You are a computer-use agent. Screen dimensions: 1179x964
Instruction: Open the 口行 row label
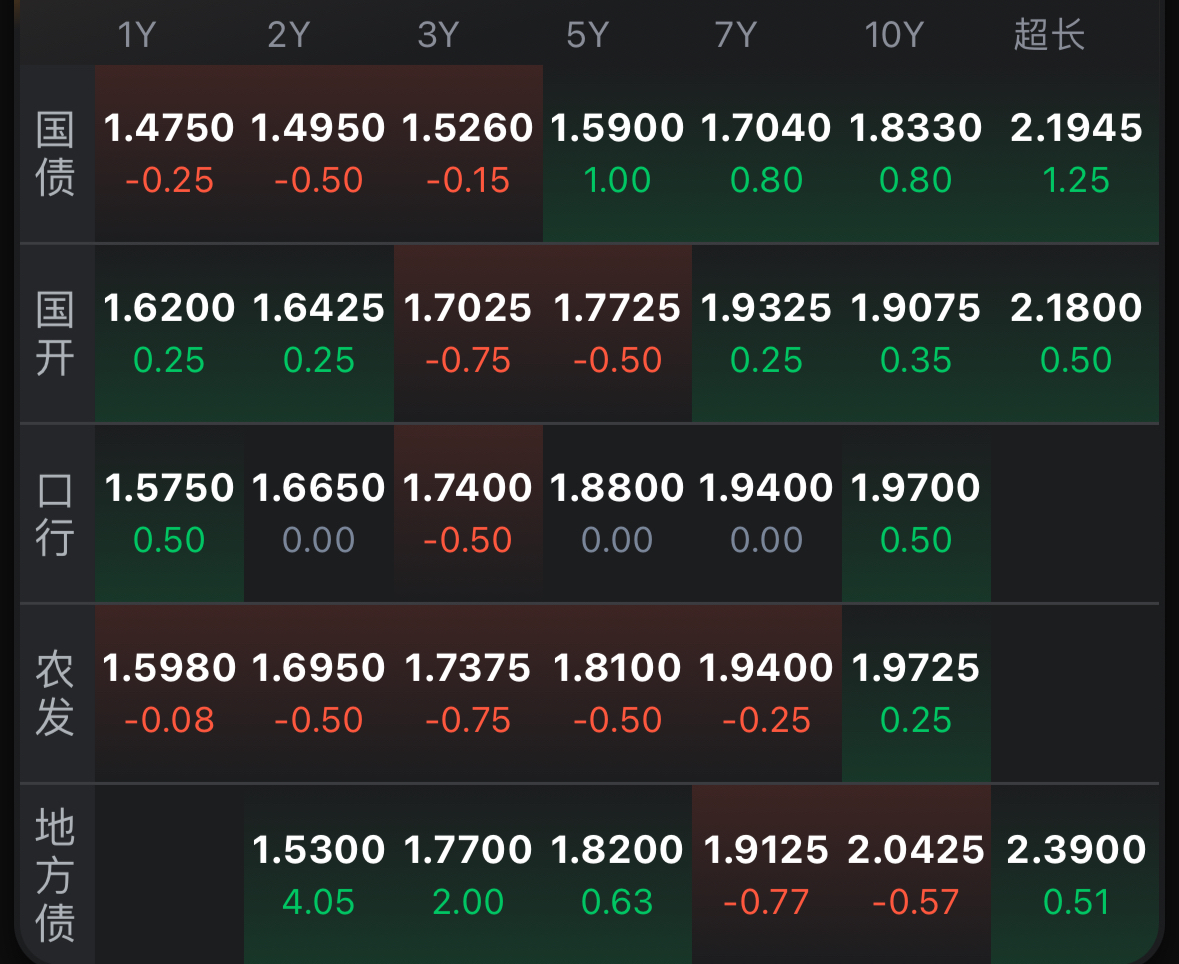[56, 514]
